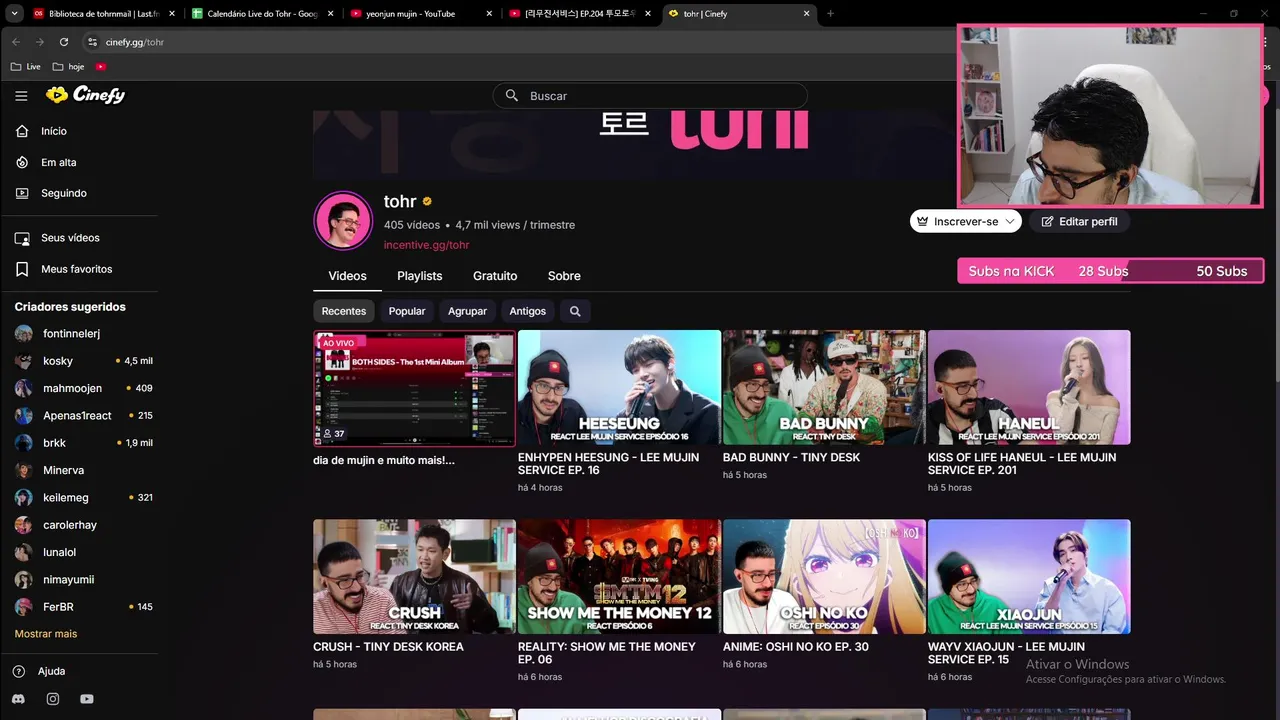Screen dimensions: 1280x720
Task: Select the Recentes filter chip
Action: point(344,311)
